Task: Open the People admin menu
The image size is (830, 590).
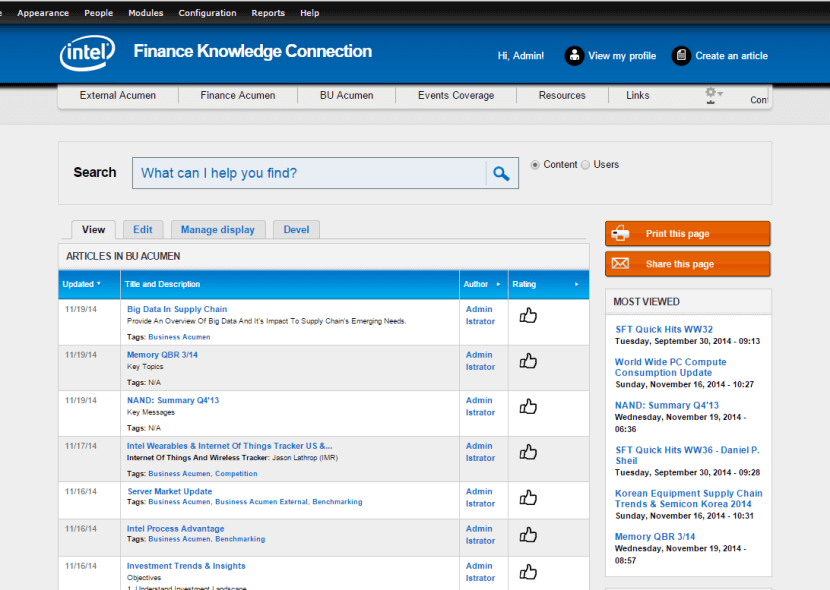Action: pyautogui.click(x=98, y=13)
